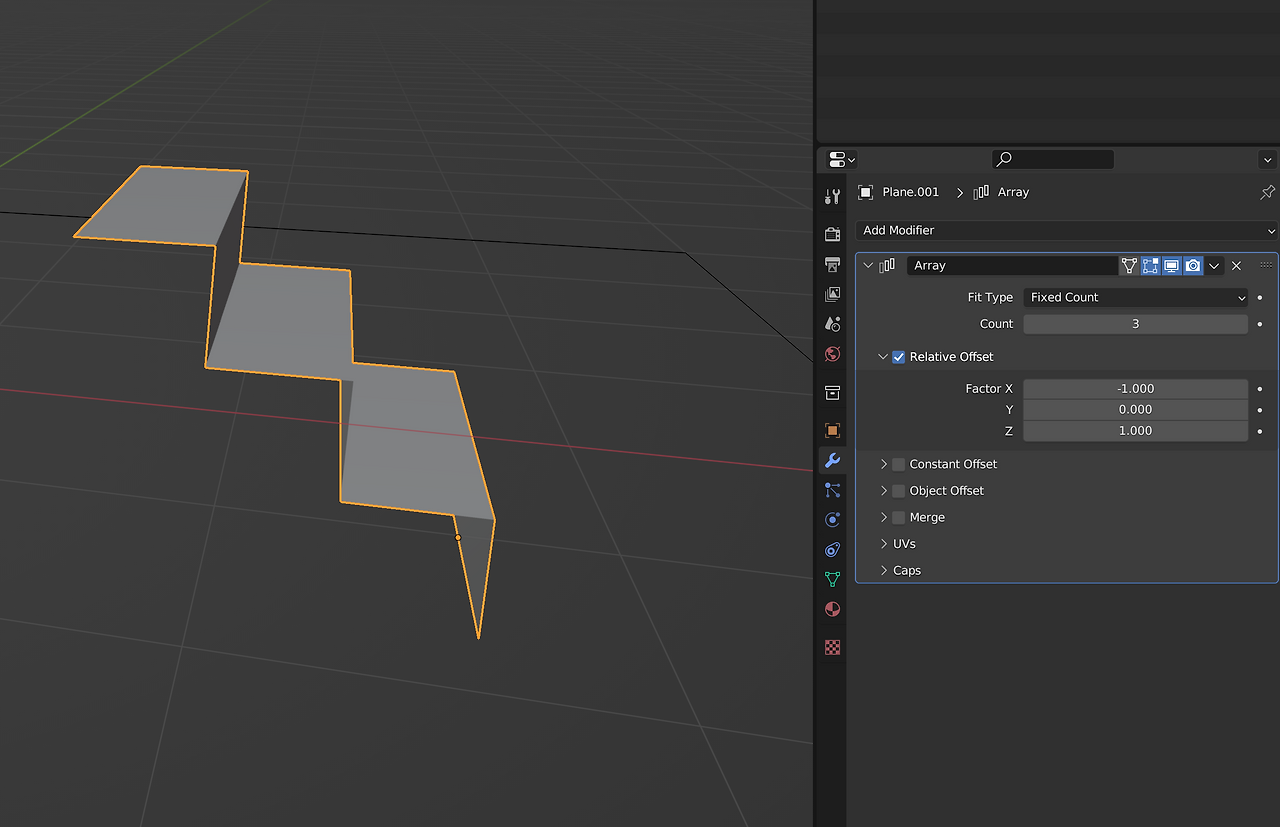Switch to Material properties tab
The width and height of the screenshot is (1280, 827).
point(832,609)
